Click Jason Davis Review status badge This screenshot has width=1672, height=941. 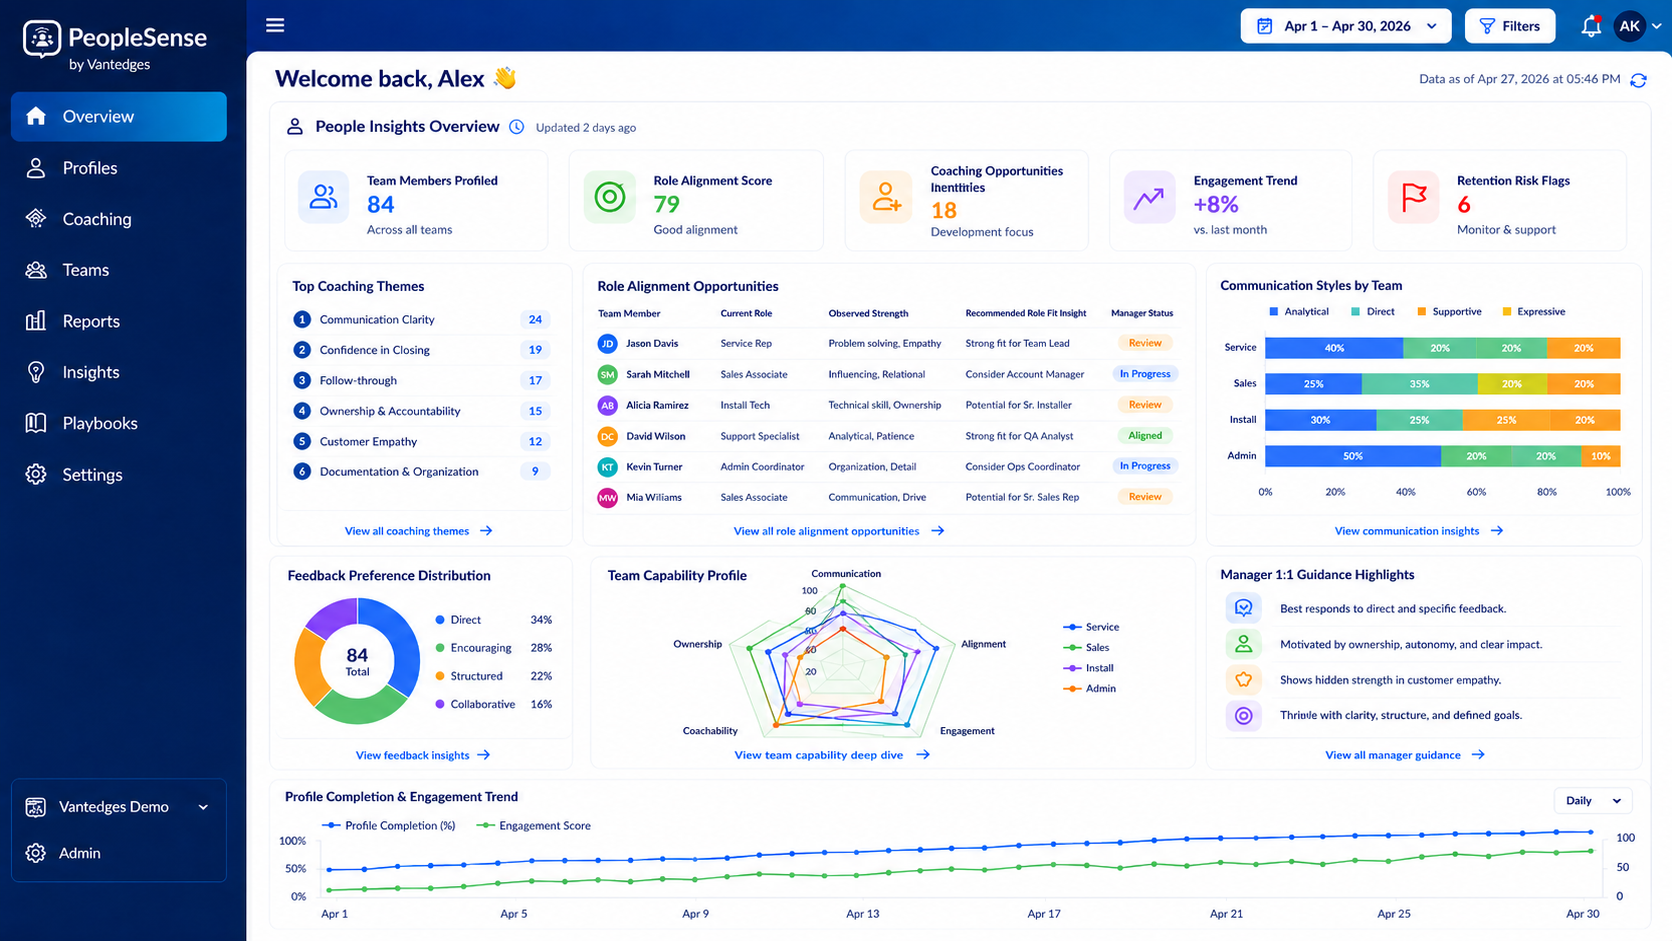(1145, 343)
